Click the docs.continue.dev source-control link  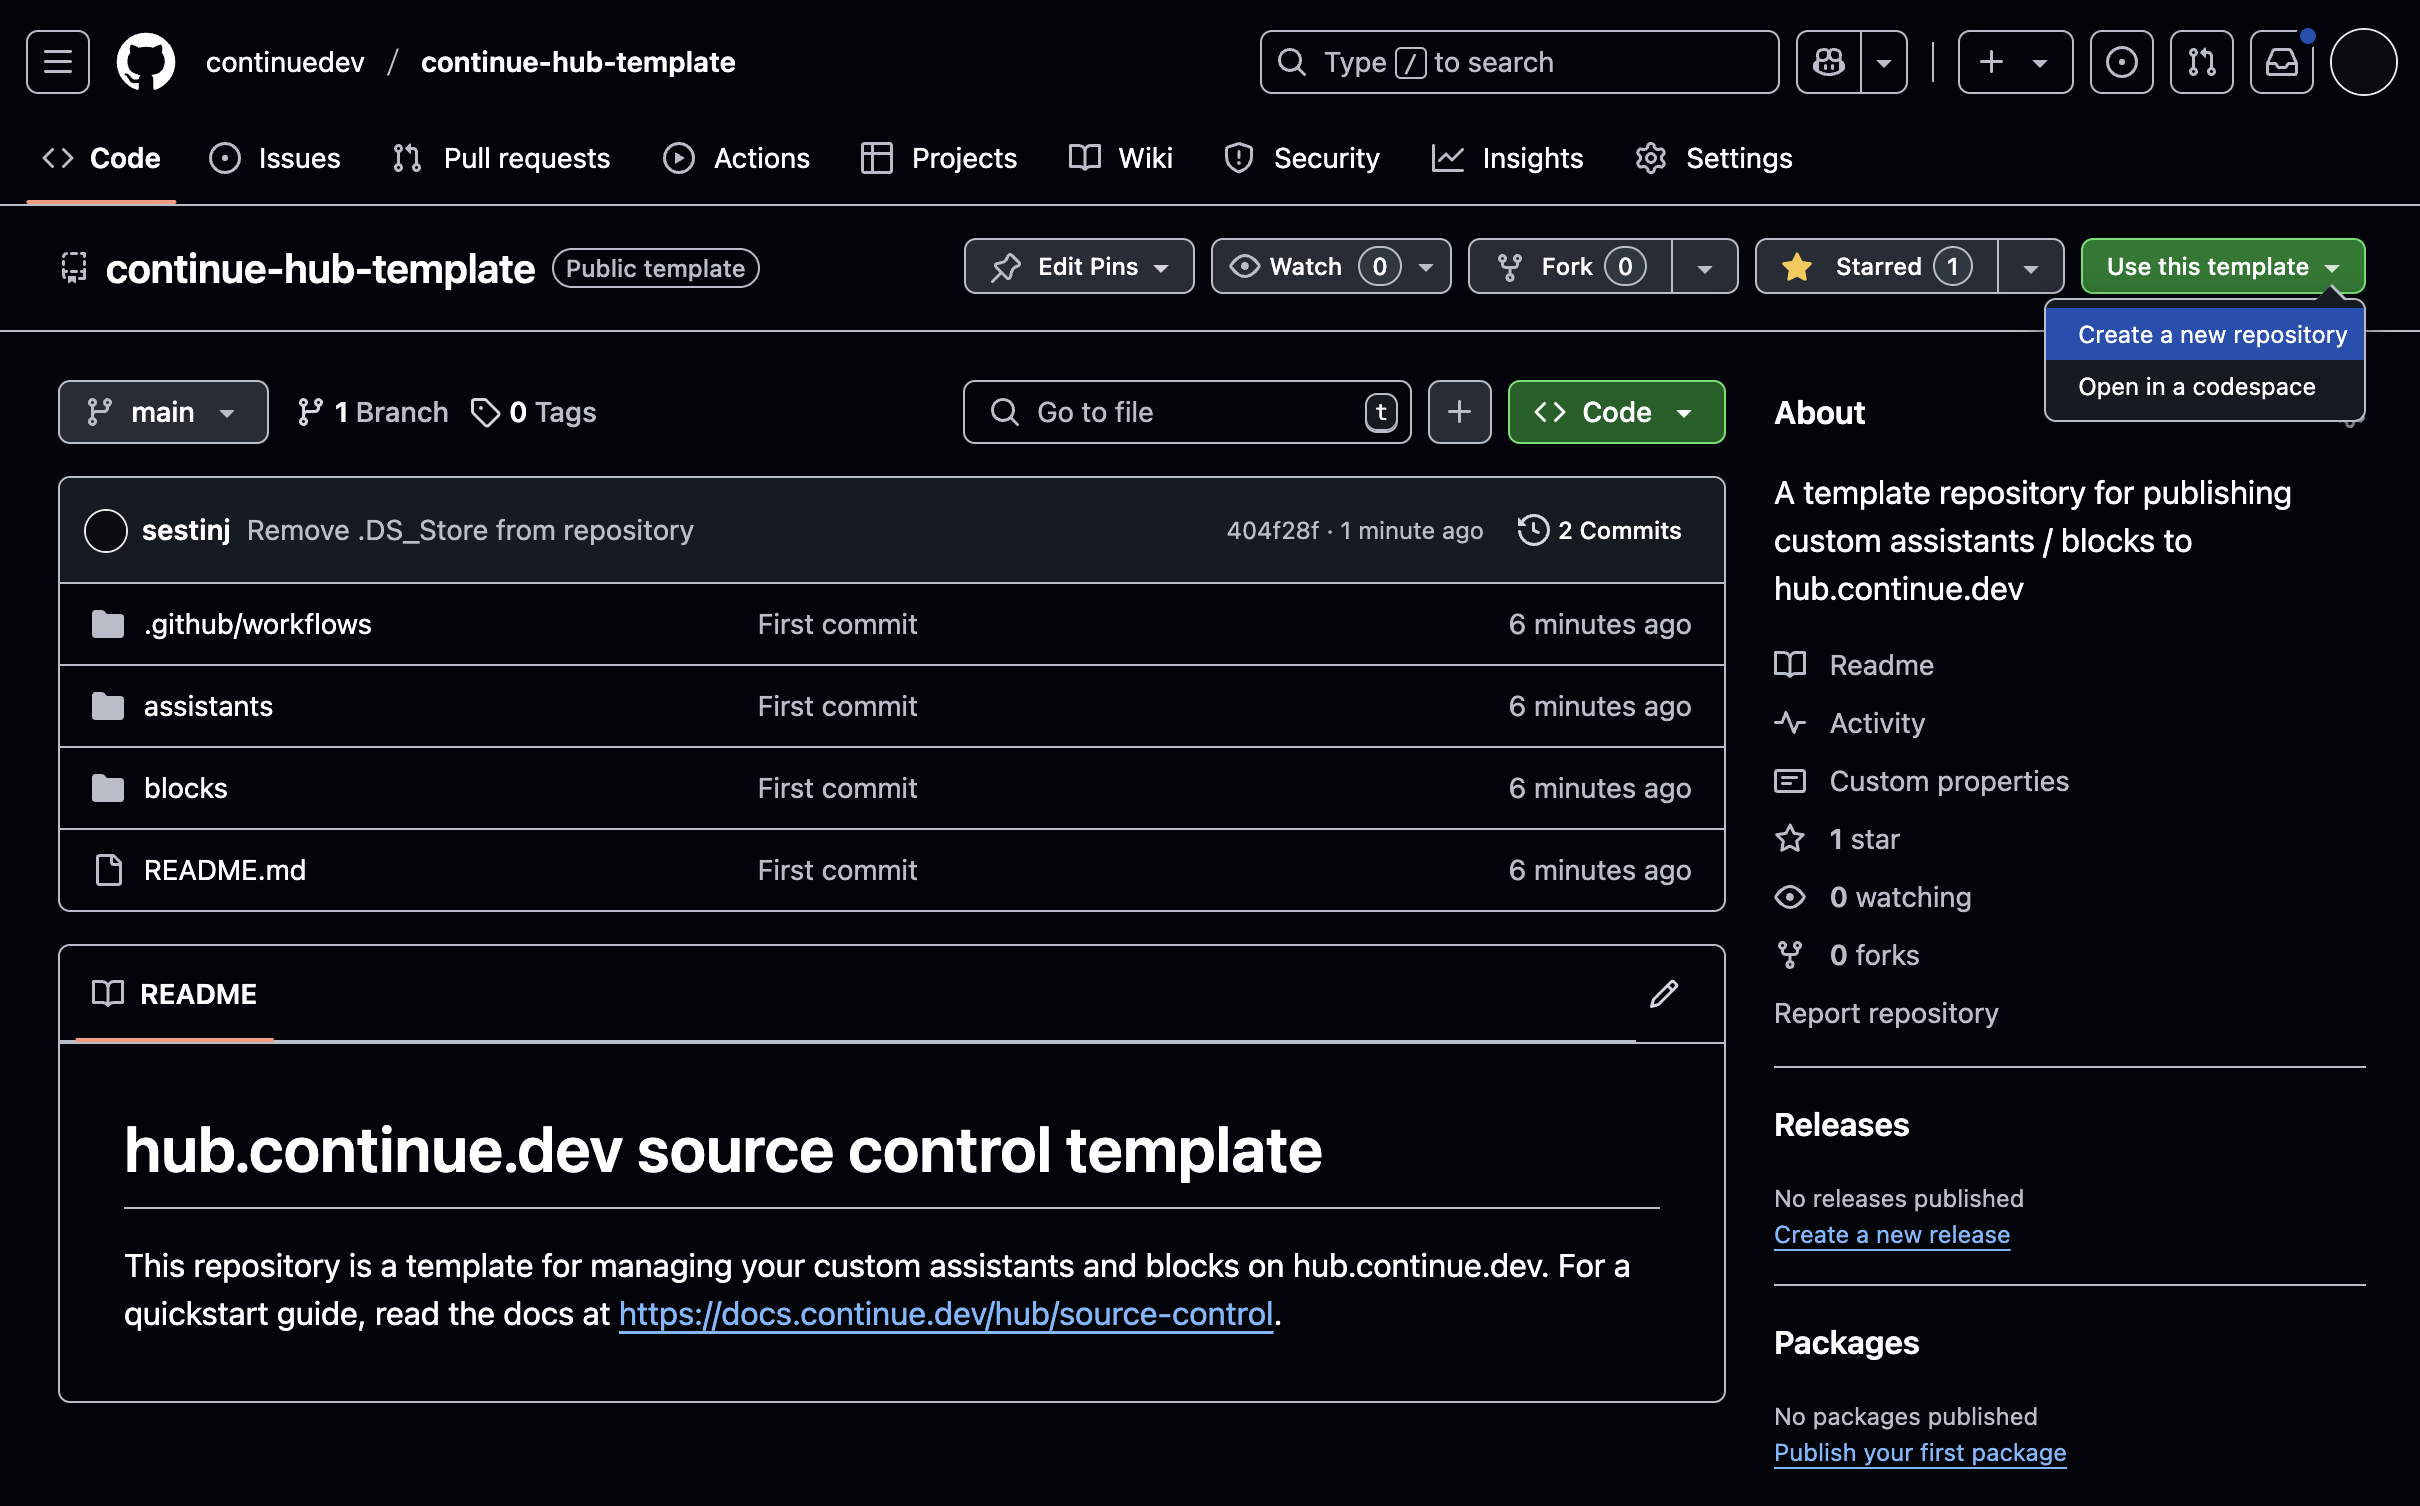[x=945, y=1314]
